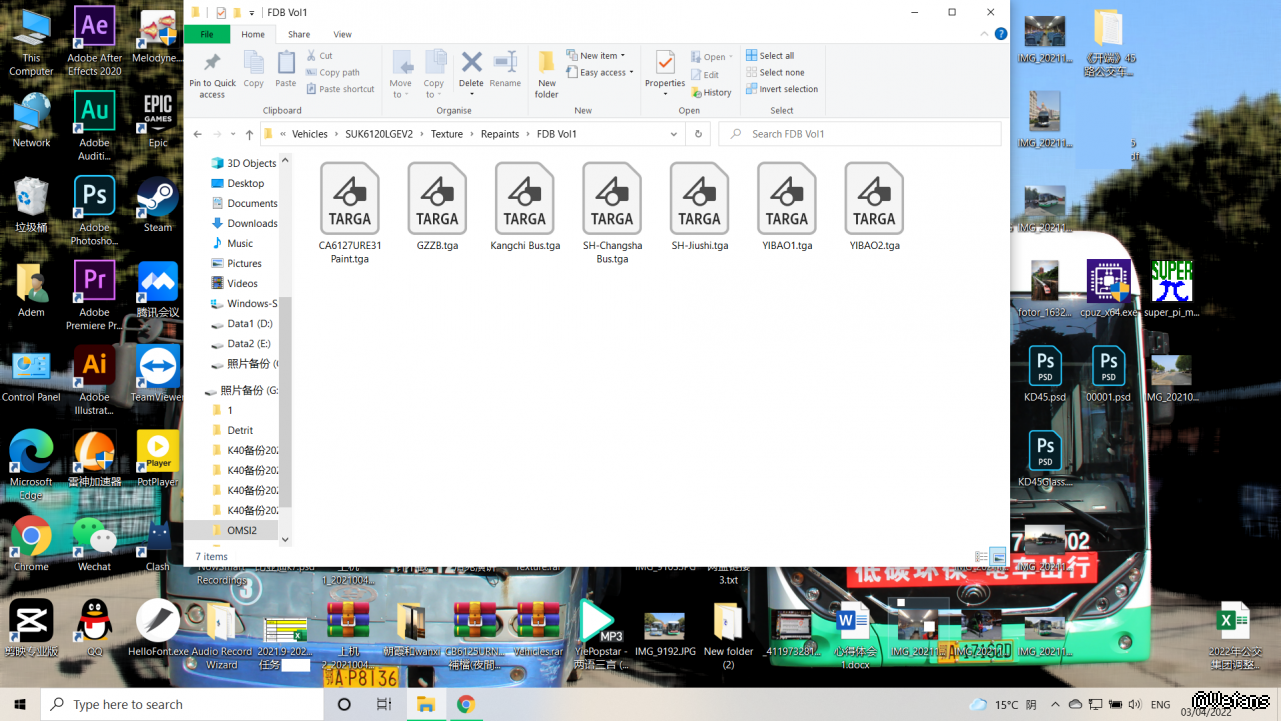
Task: Open Steam from the desktop
Action: tap(158, 204)
